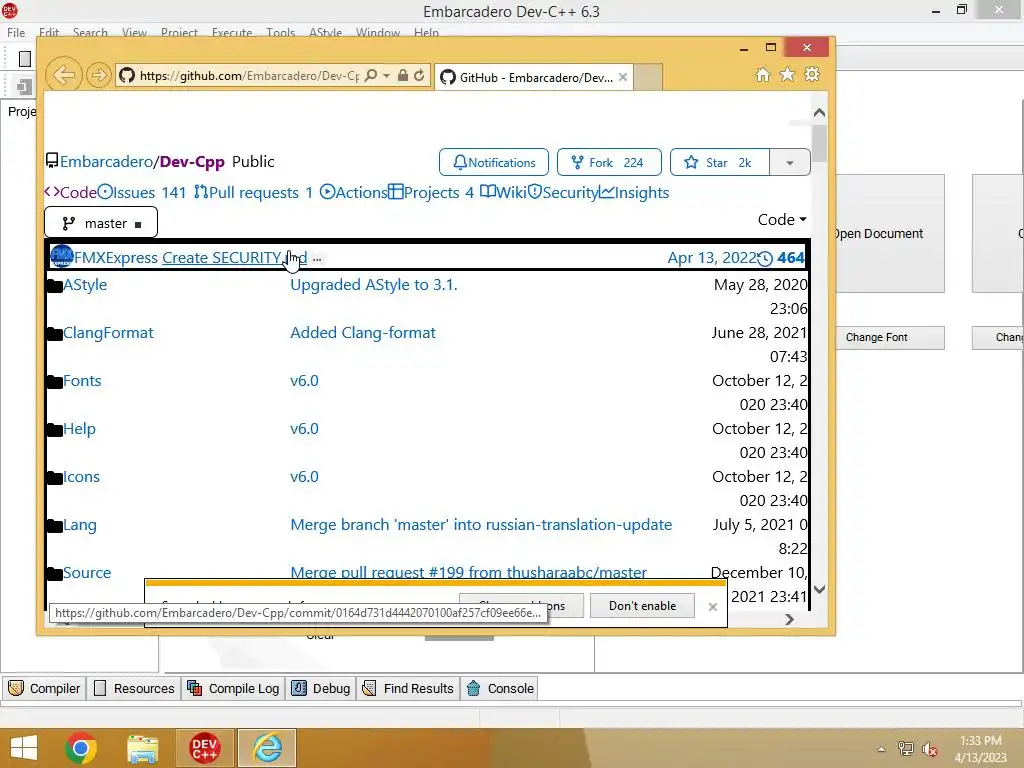
Task: Open the Source folder
Action: pos(87,573)
